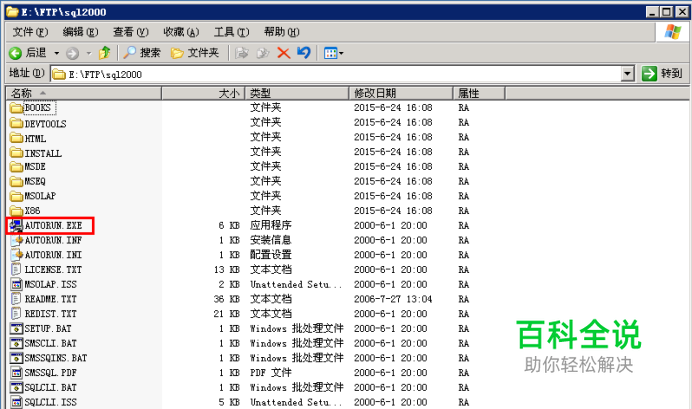
Task: Select the HTML folder icon
Action: (x=16, y=138)
